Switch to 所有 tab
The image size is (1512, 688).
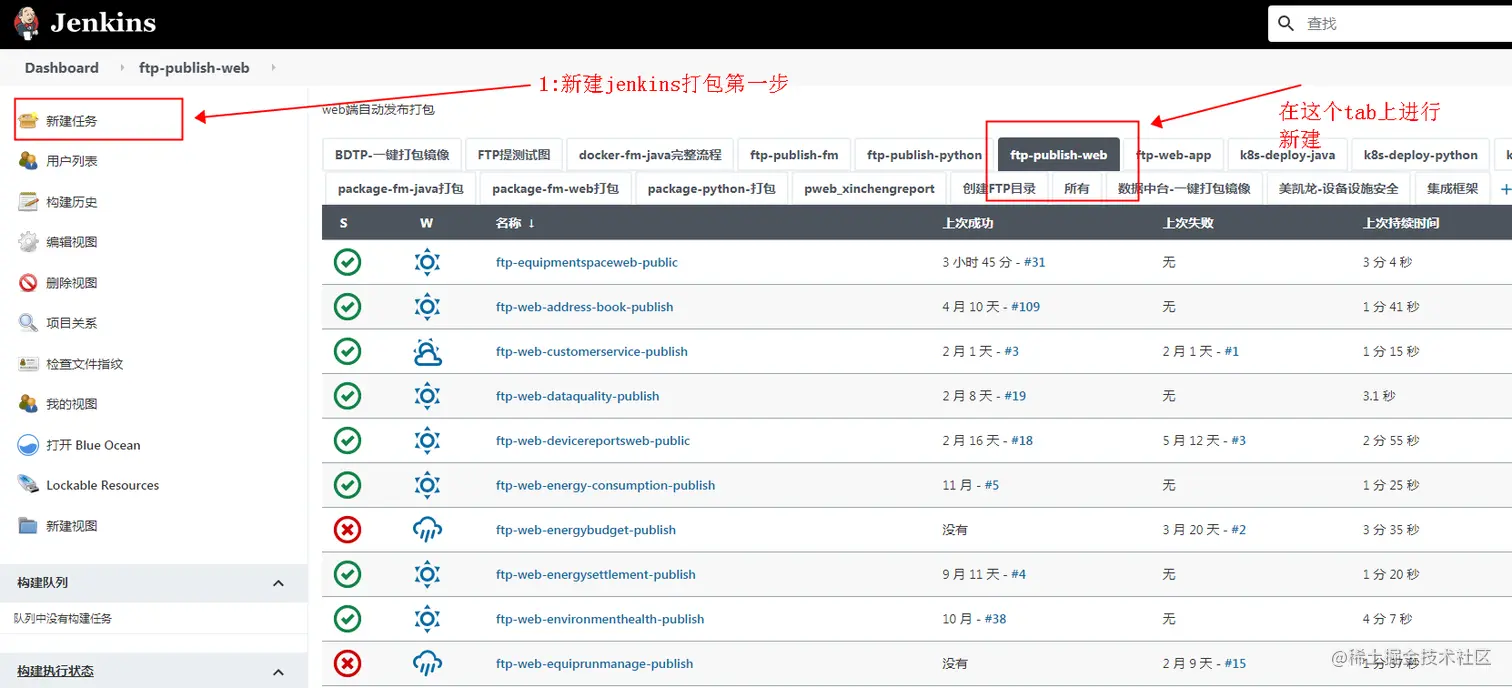pos(1077,188)
